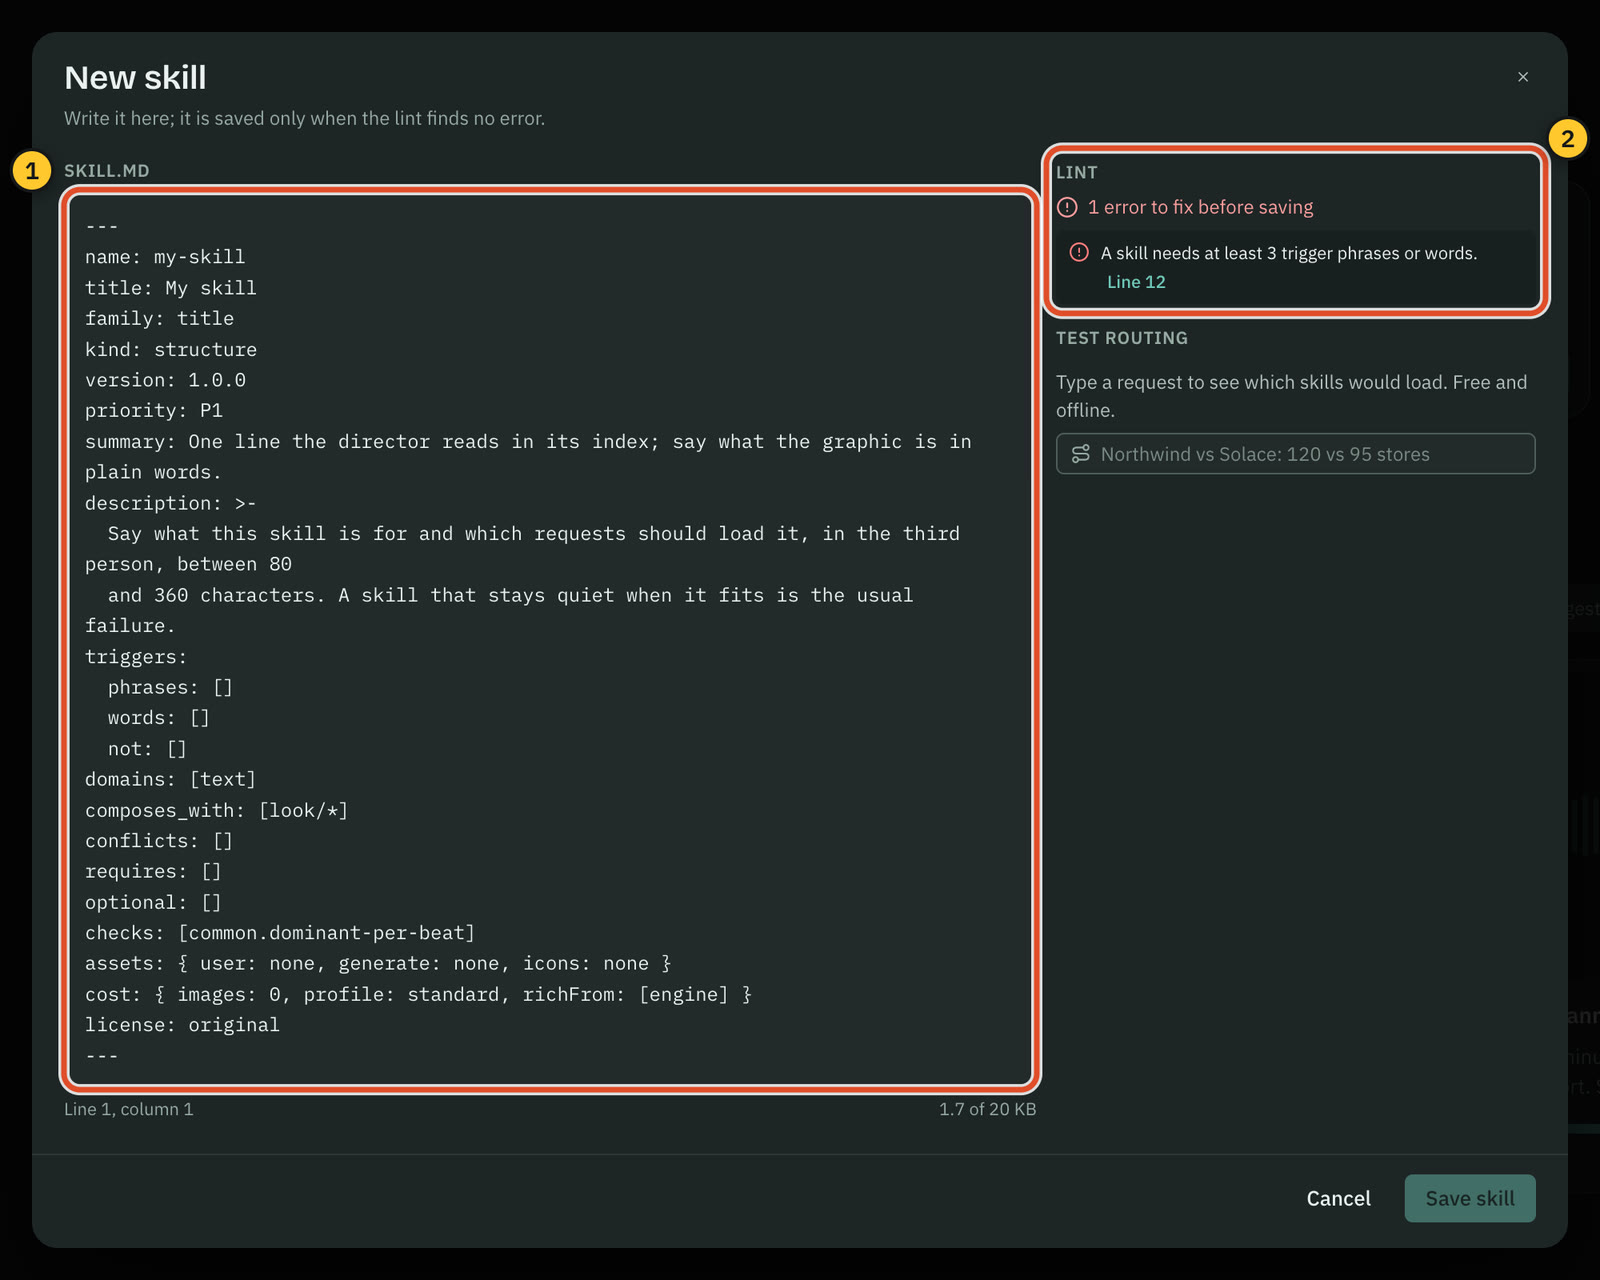Place cursor on 'phrases: []' line
The height and width of the screenshot is (1280, 1600).
tap(170, 688)
